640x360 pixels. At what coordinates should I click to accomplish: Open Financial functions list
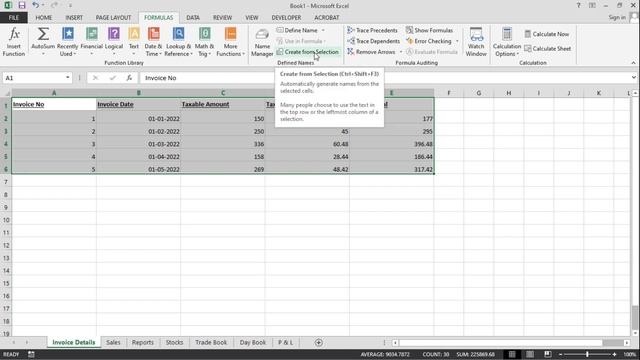coord(91,42)
